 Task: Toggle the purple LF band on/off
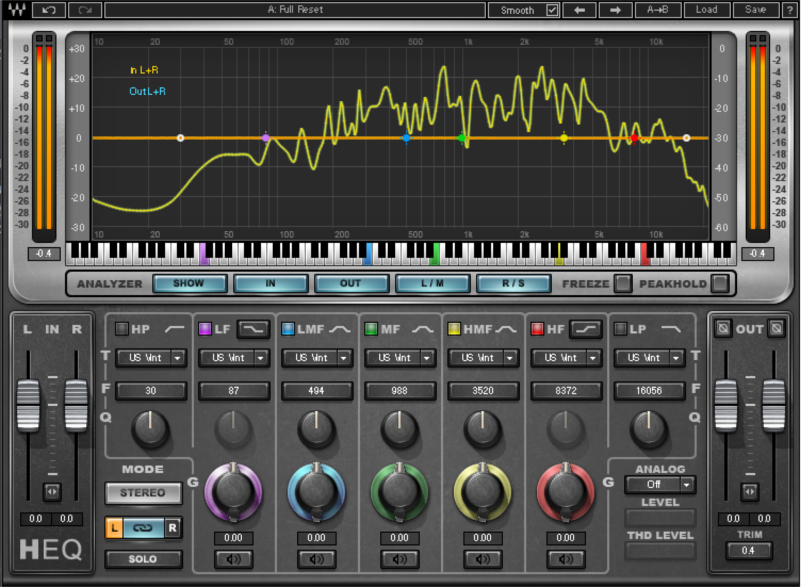(205, 328)
